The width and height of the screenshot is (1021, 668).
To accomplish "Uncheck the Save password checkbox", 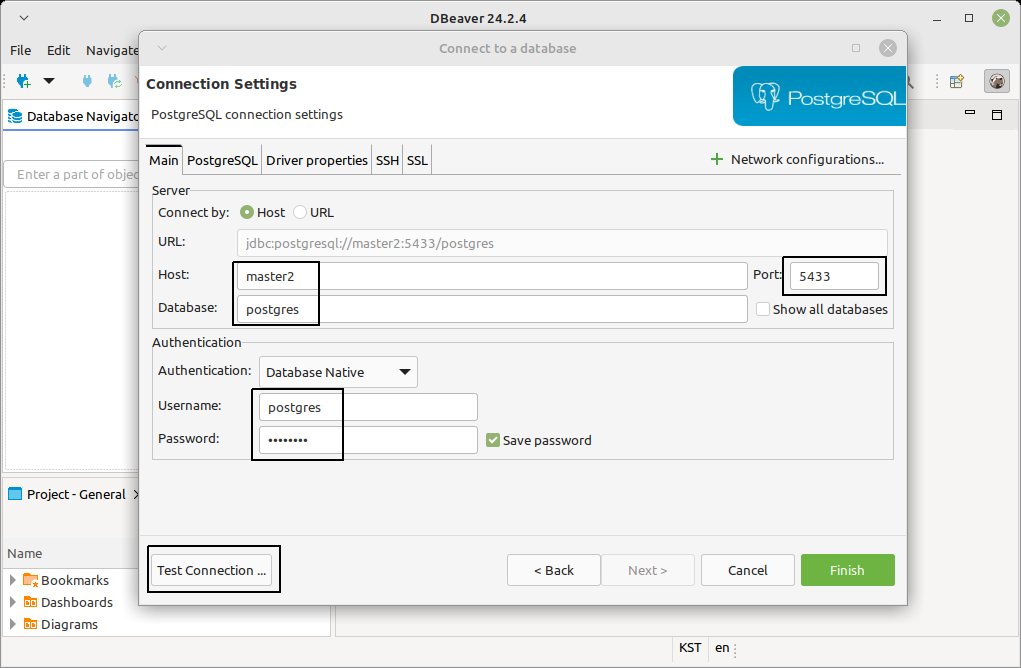I will coord(493,440).
